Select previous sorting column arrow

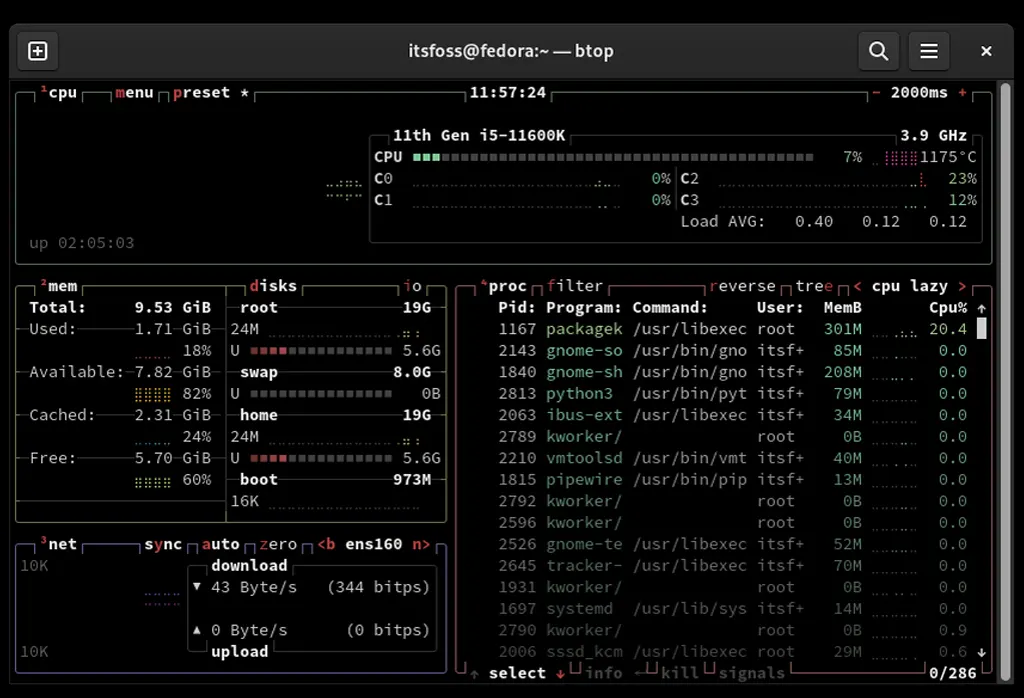pos(857,286)
